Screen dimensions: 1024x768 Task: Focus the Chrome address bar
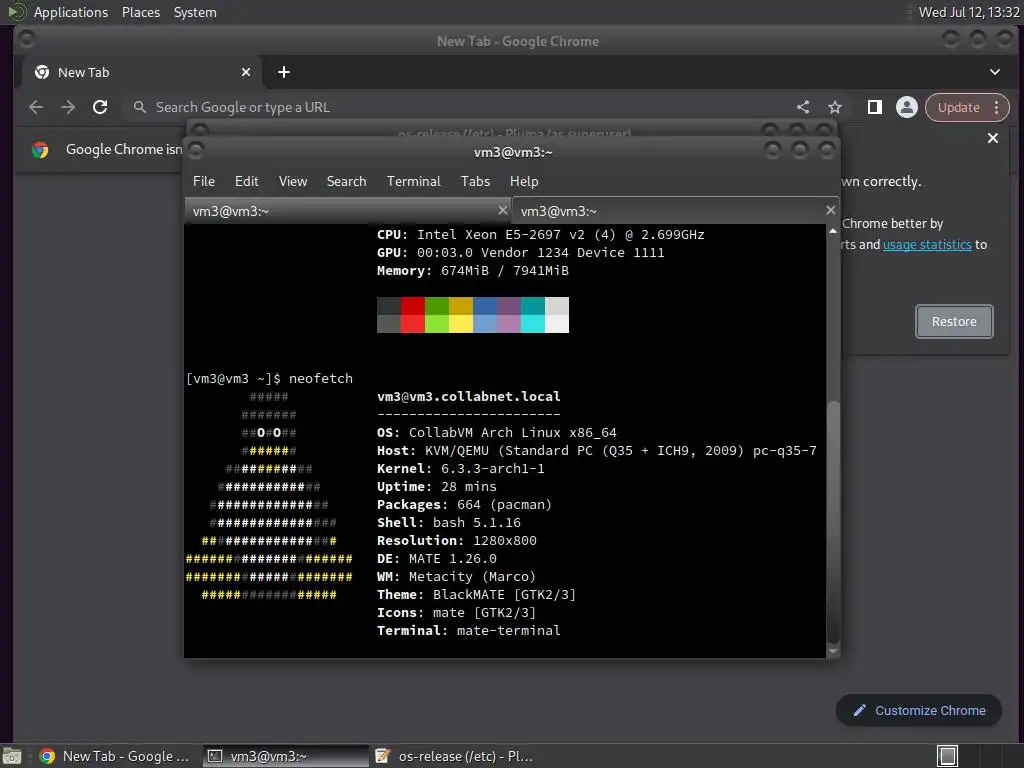pyautogui.click(x=457, y=107)
